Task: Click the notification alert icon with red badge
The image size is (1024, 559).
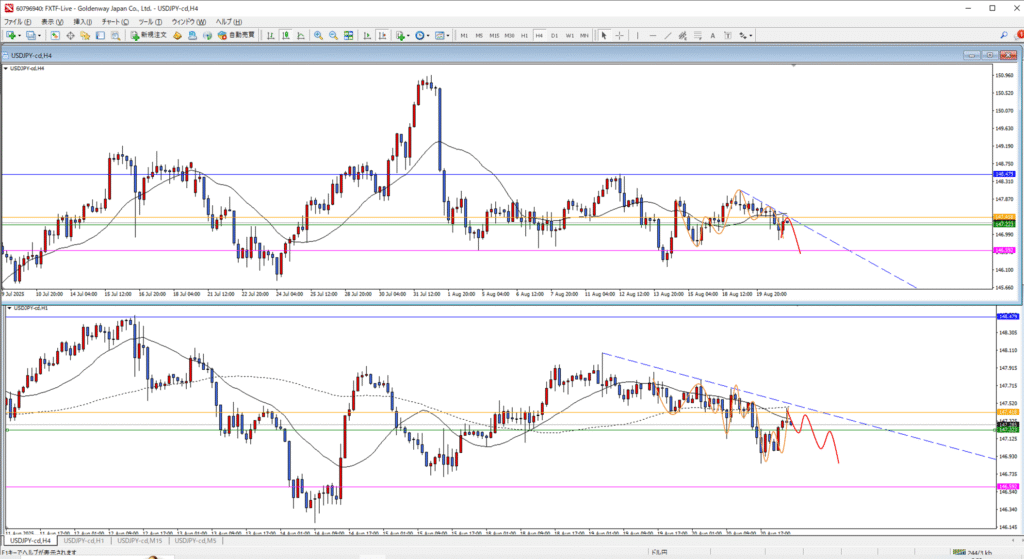Action: coord(1018,35)
